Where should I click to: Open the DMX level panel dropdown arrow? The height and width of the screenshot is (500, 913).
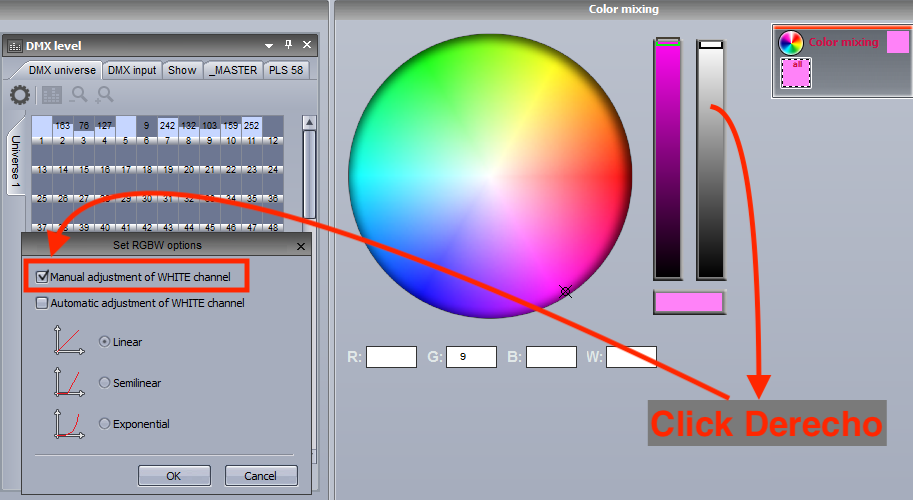tap(269, 45)
